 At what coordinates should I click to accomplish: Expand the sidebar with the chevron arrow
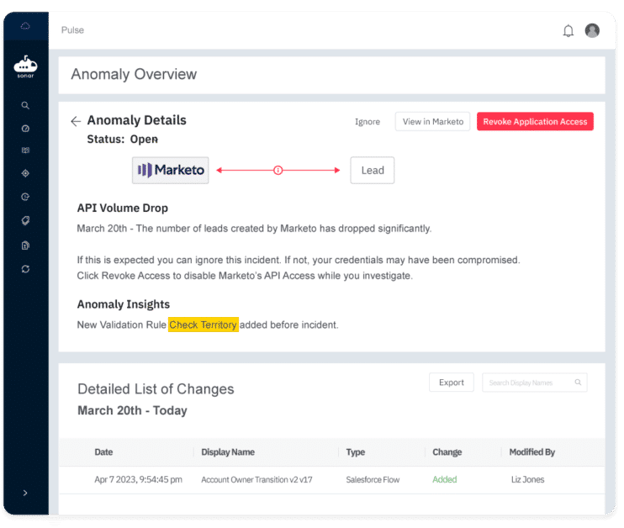click(x=25, y=493)
